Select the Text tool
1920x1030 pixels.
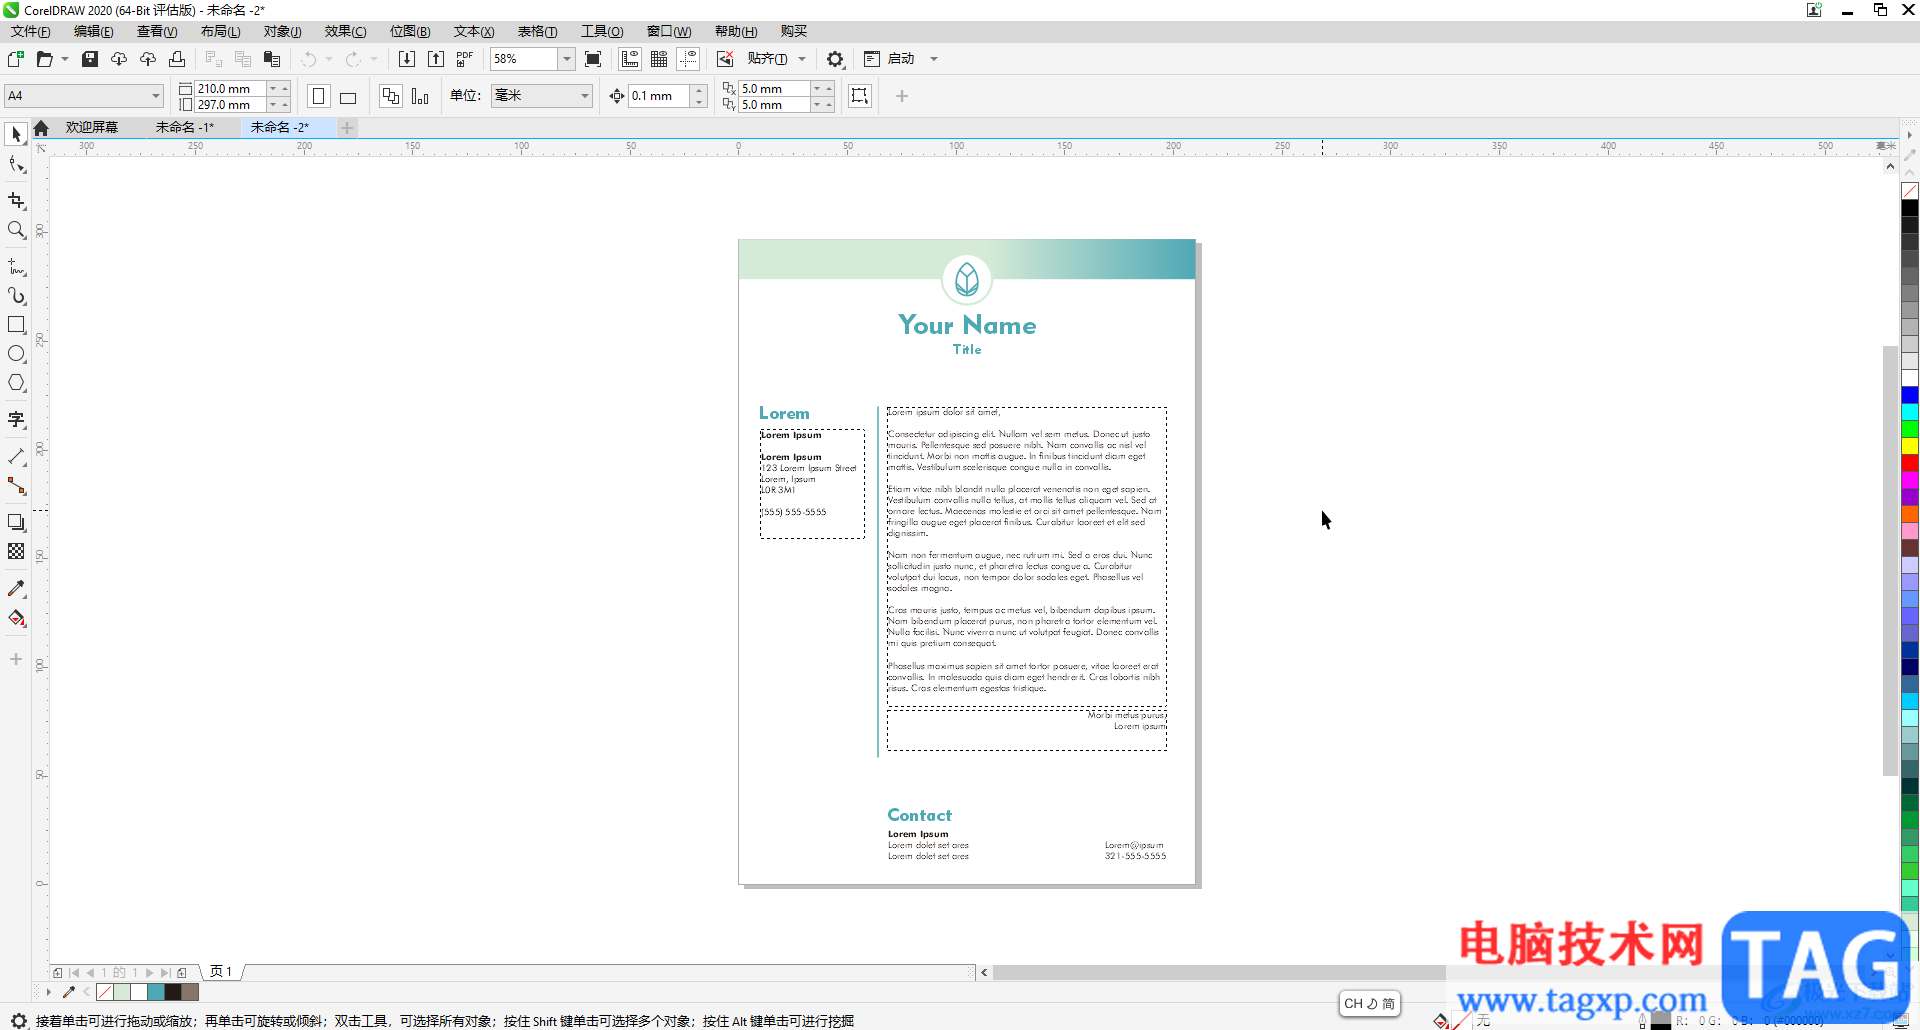pos(16,420)
